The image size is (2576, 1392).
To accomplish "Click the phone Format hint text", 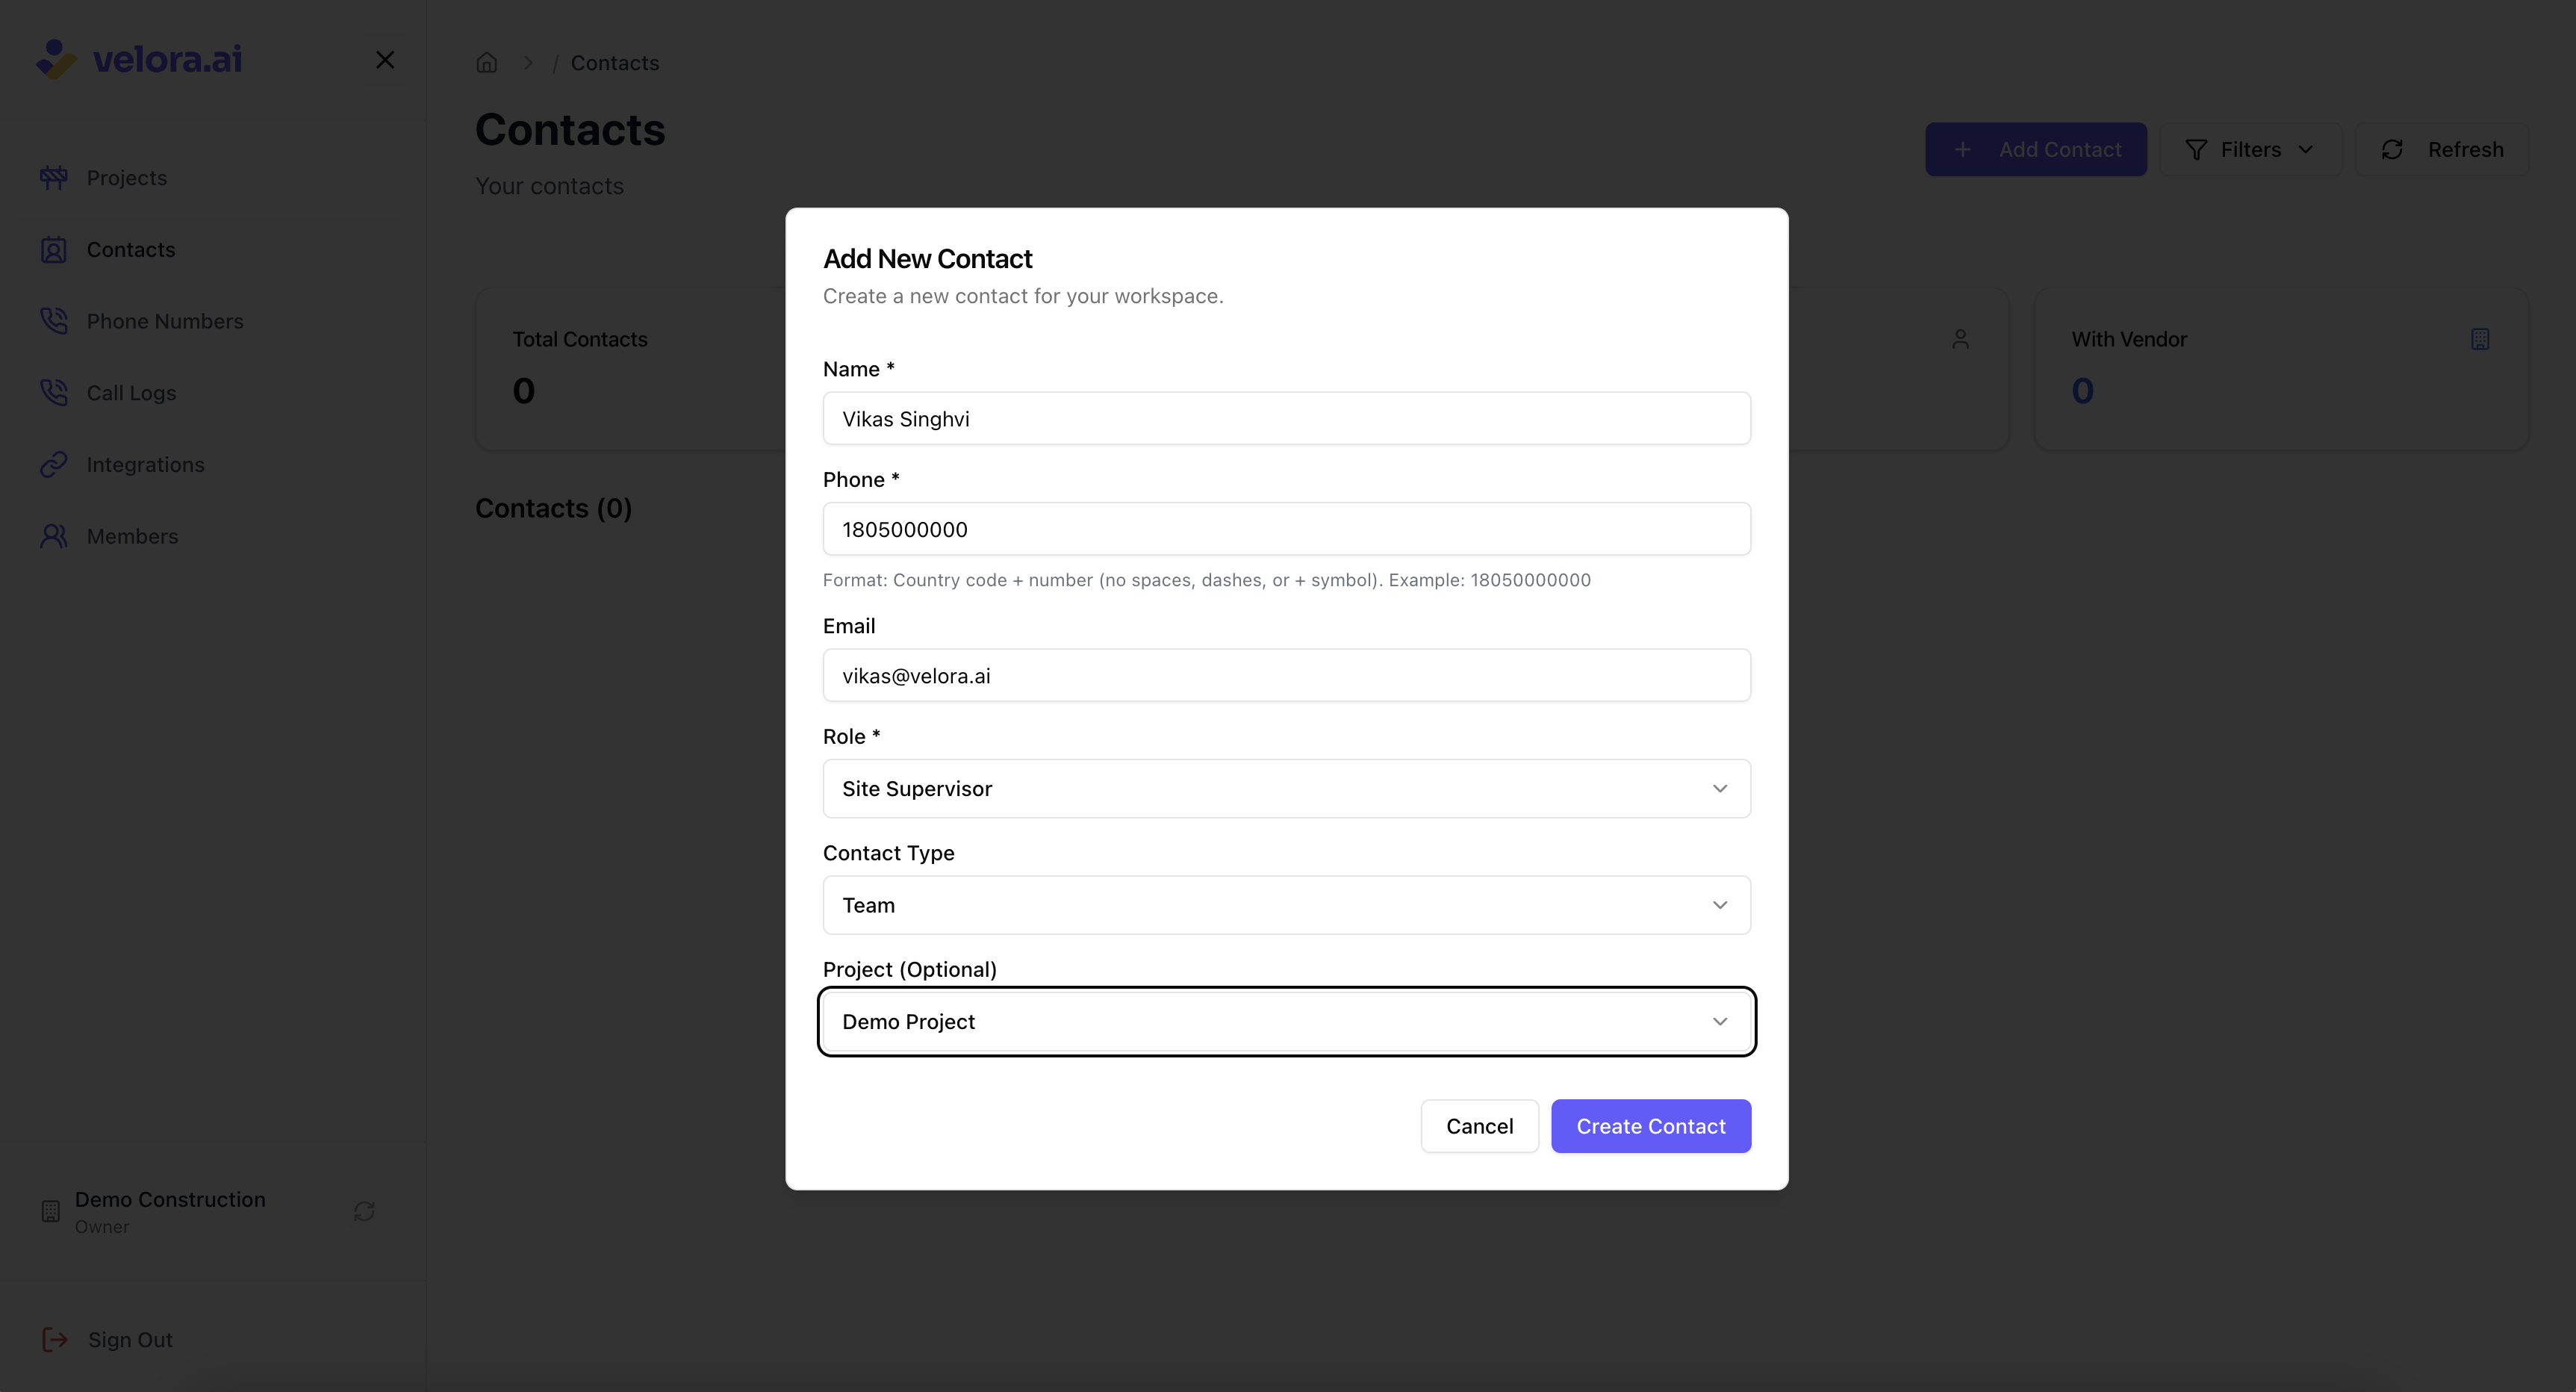I will (1206, 580).
